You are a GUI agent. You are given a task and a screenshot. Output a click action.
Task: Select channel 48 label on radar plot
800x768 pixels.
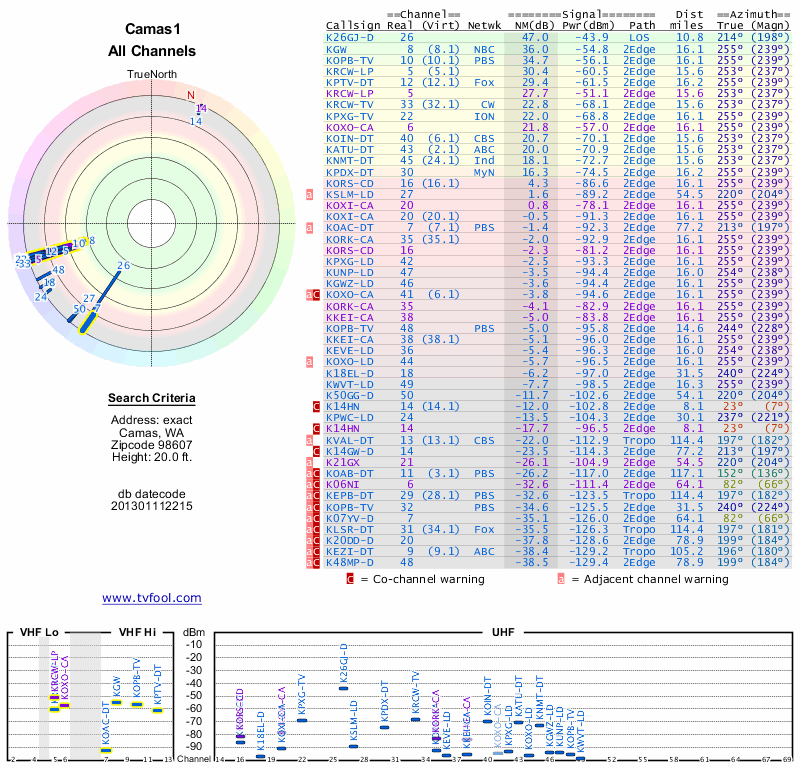point(58,270)
